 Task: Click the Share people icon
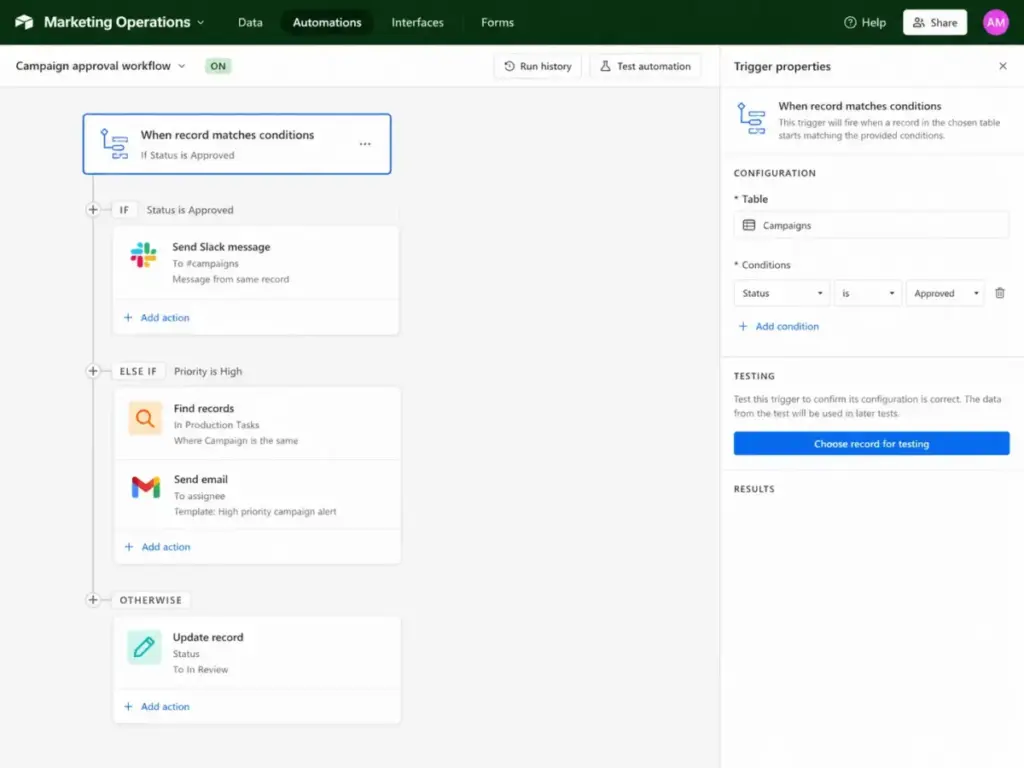tap(918, 22)
